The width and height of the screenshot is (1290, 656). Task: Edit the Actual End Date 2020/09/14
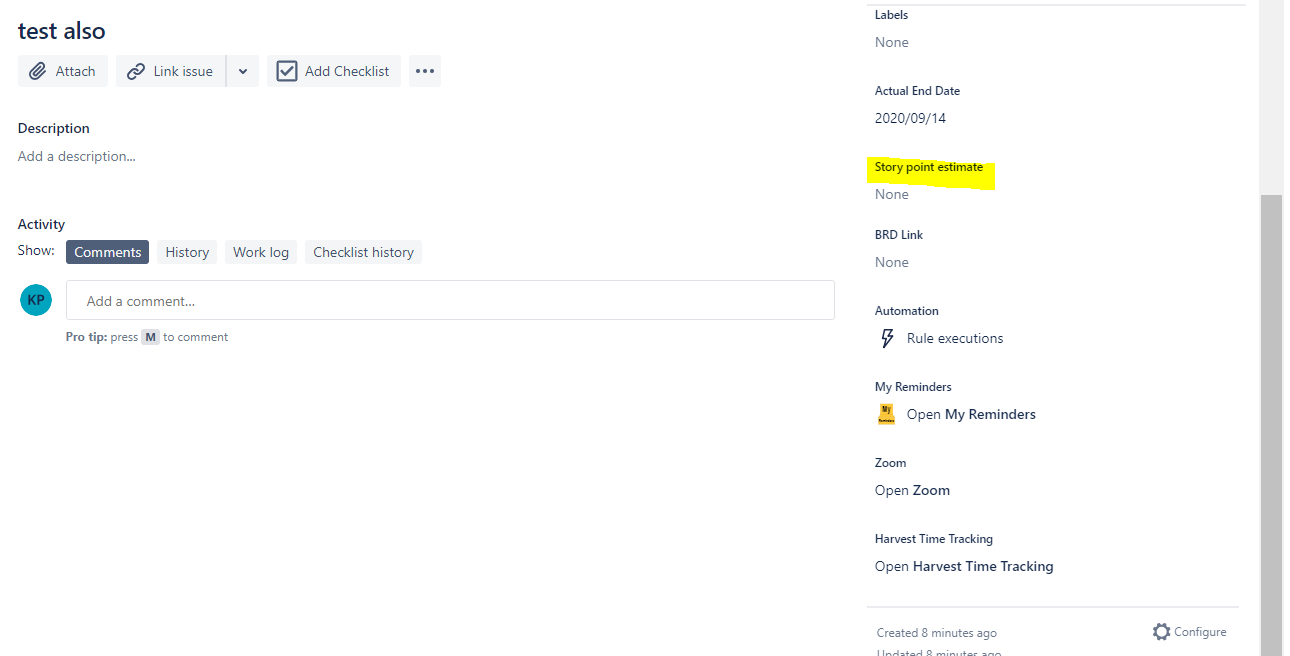[x=910, y=118]
